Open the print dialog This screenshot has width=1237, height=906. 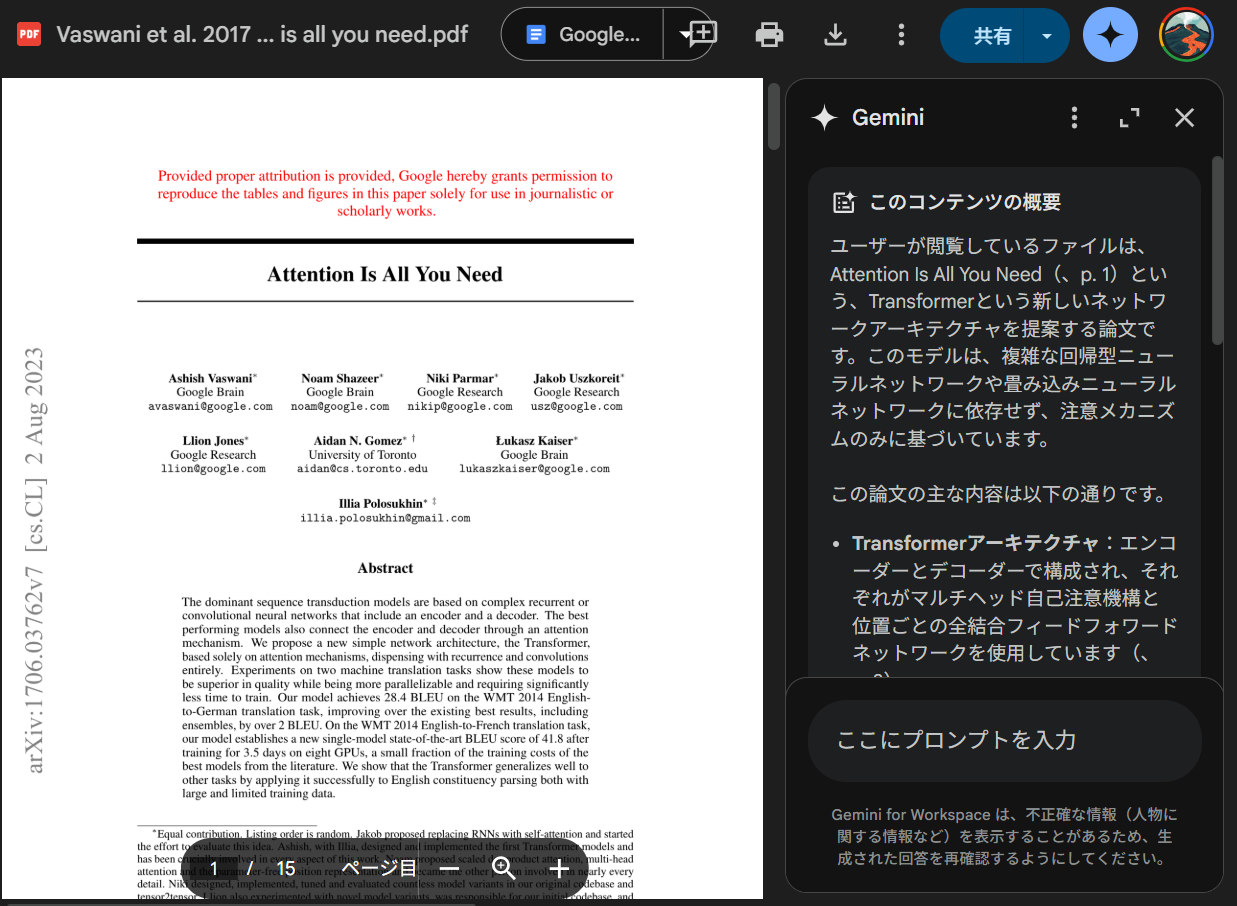pyautogui.click(x=769, y=33)
